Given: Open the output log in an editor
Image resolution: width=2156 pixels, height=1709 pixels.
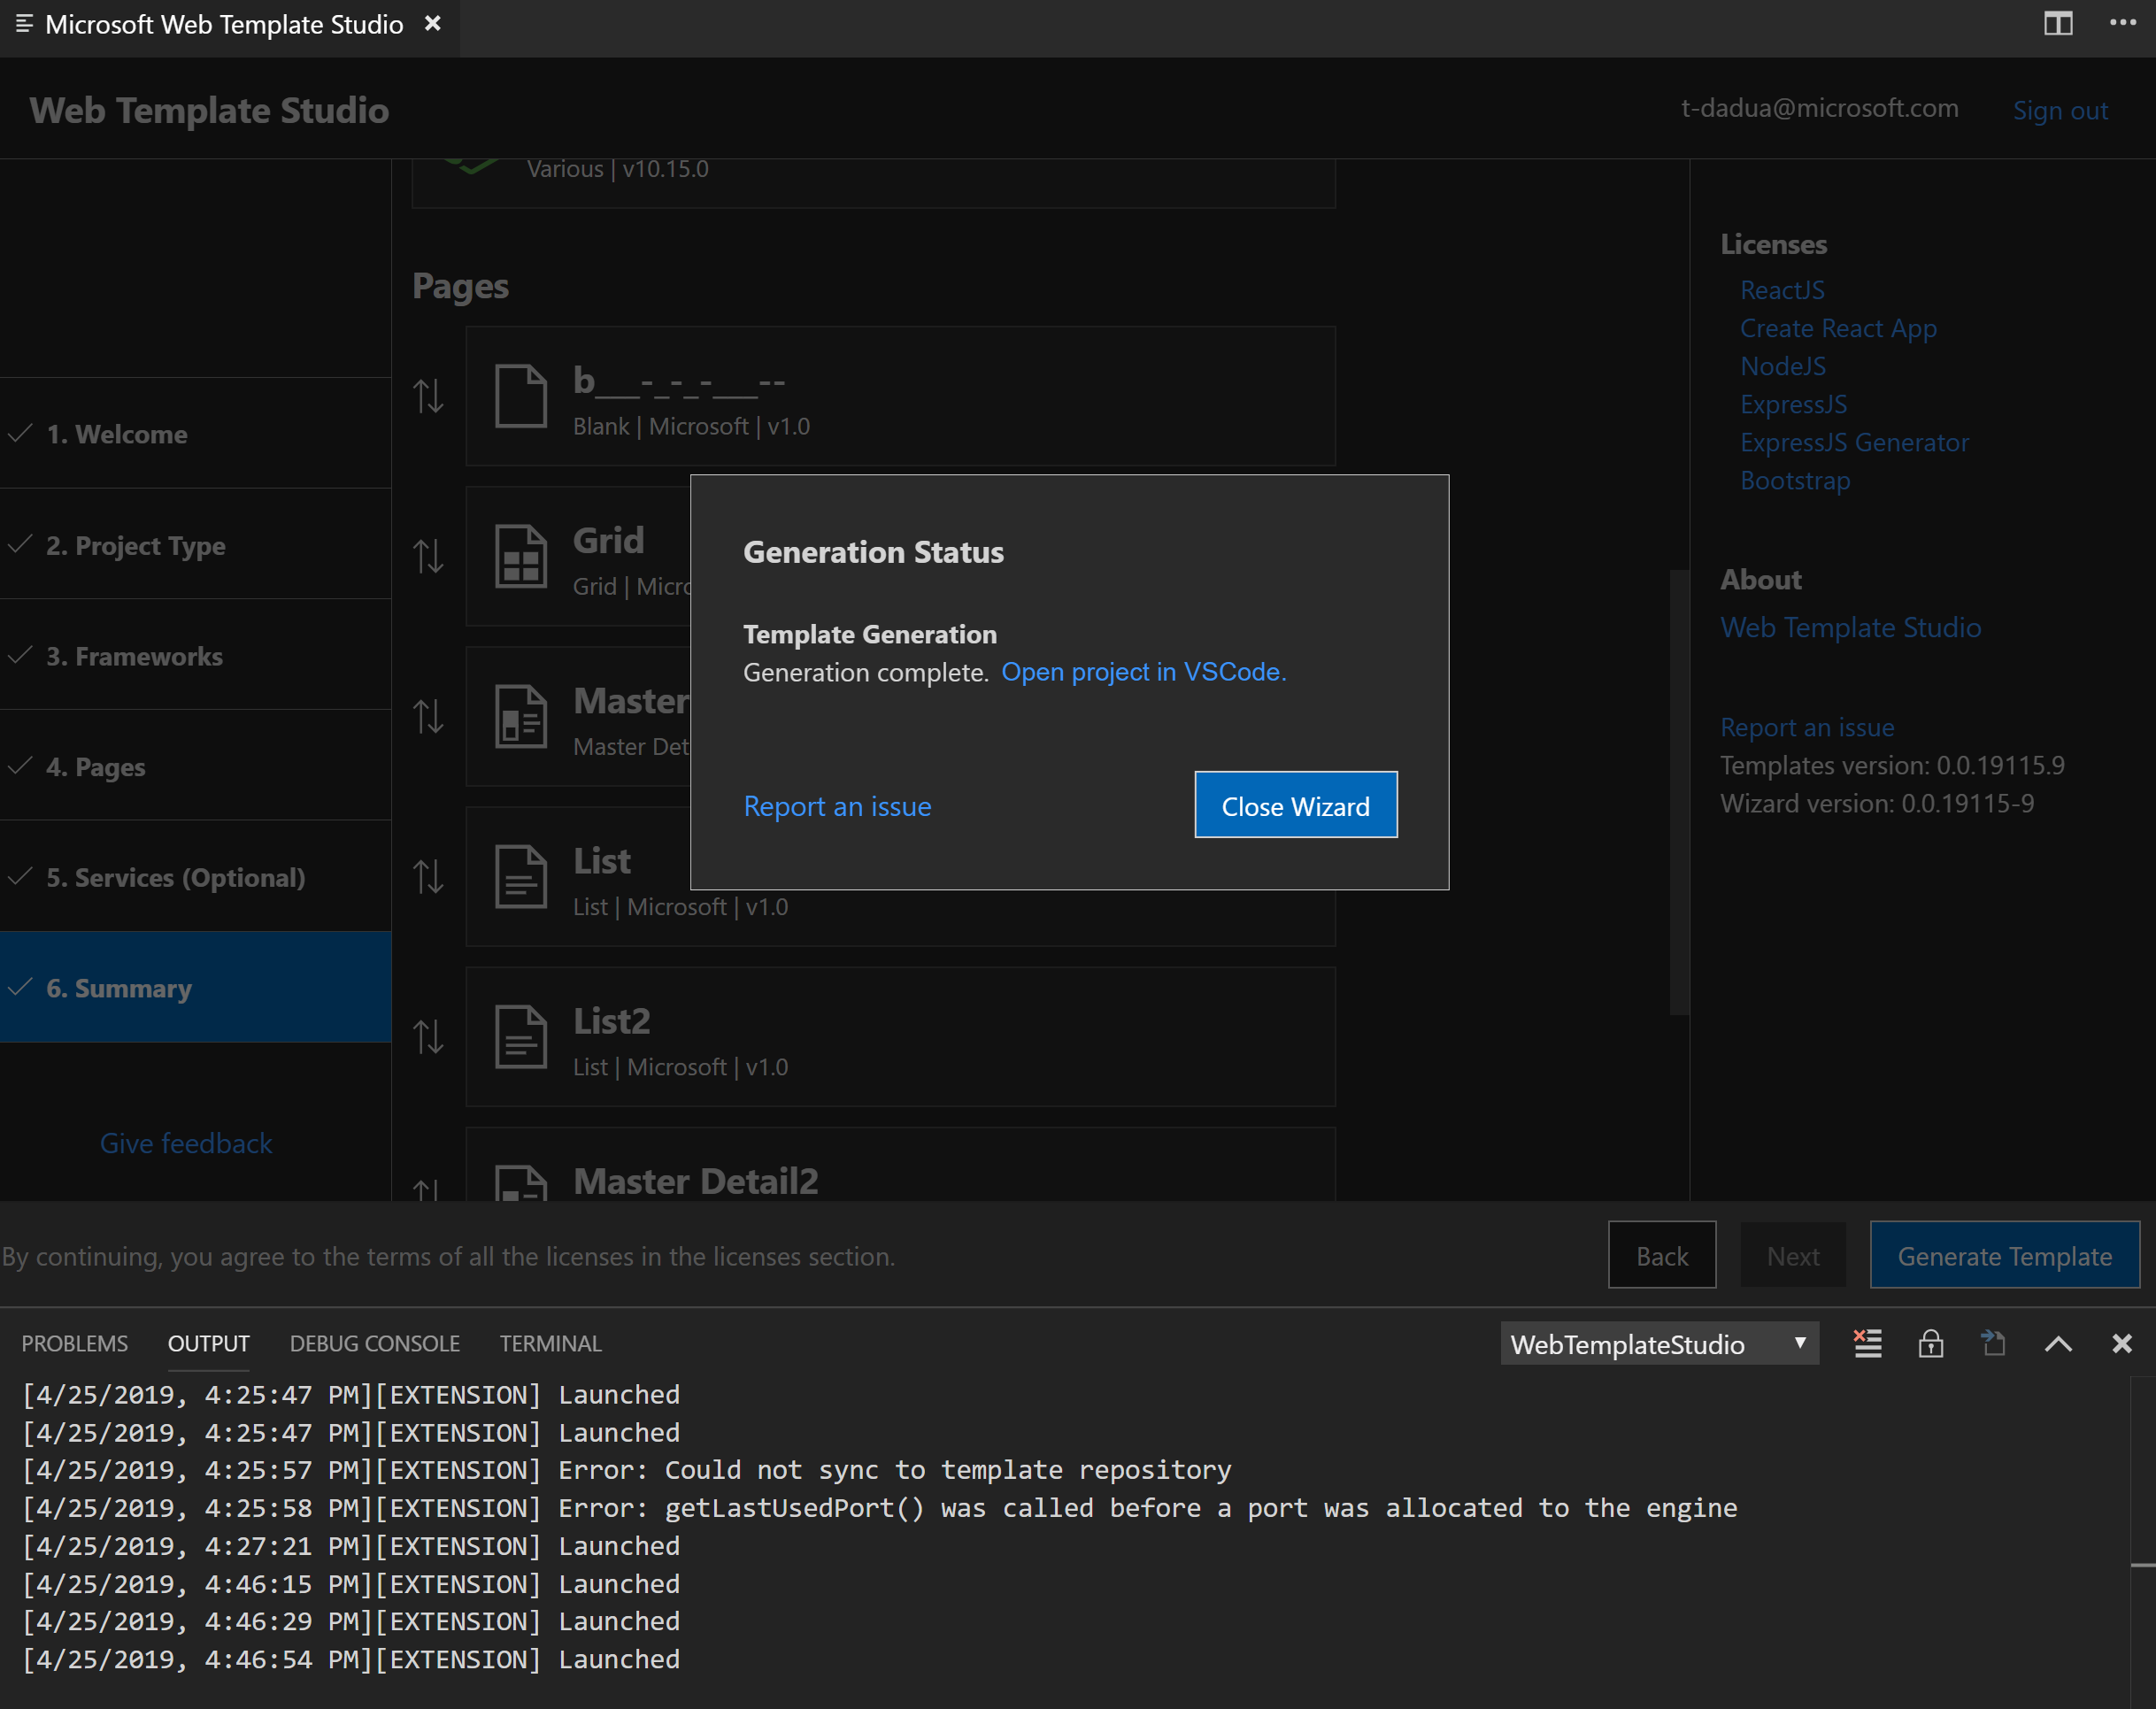Looking at the screenshot, I should pyautogui.click(x=1993, y=1344).
